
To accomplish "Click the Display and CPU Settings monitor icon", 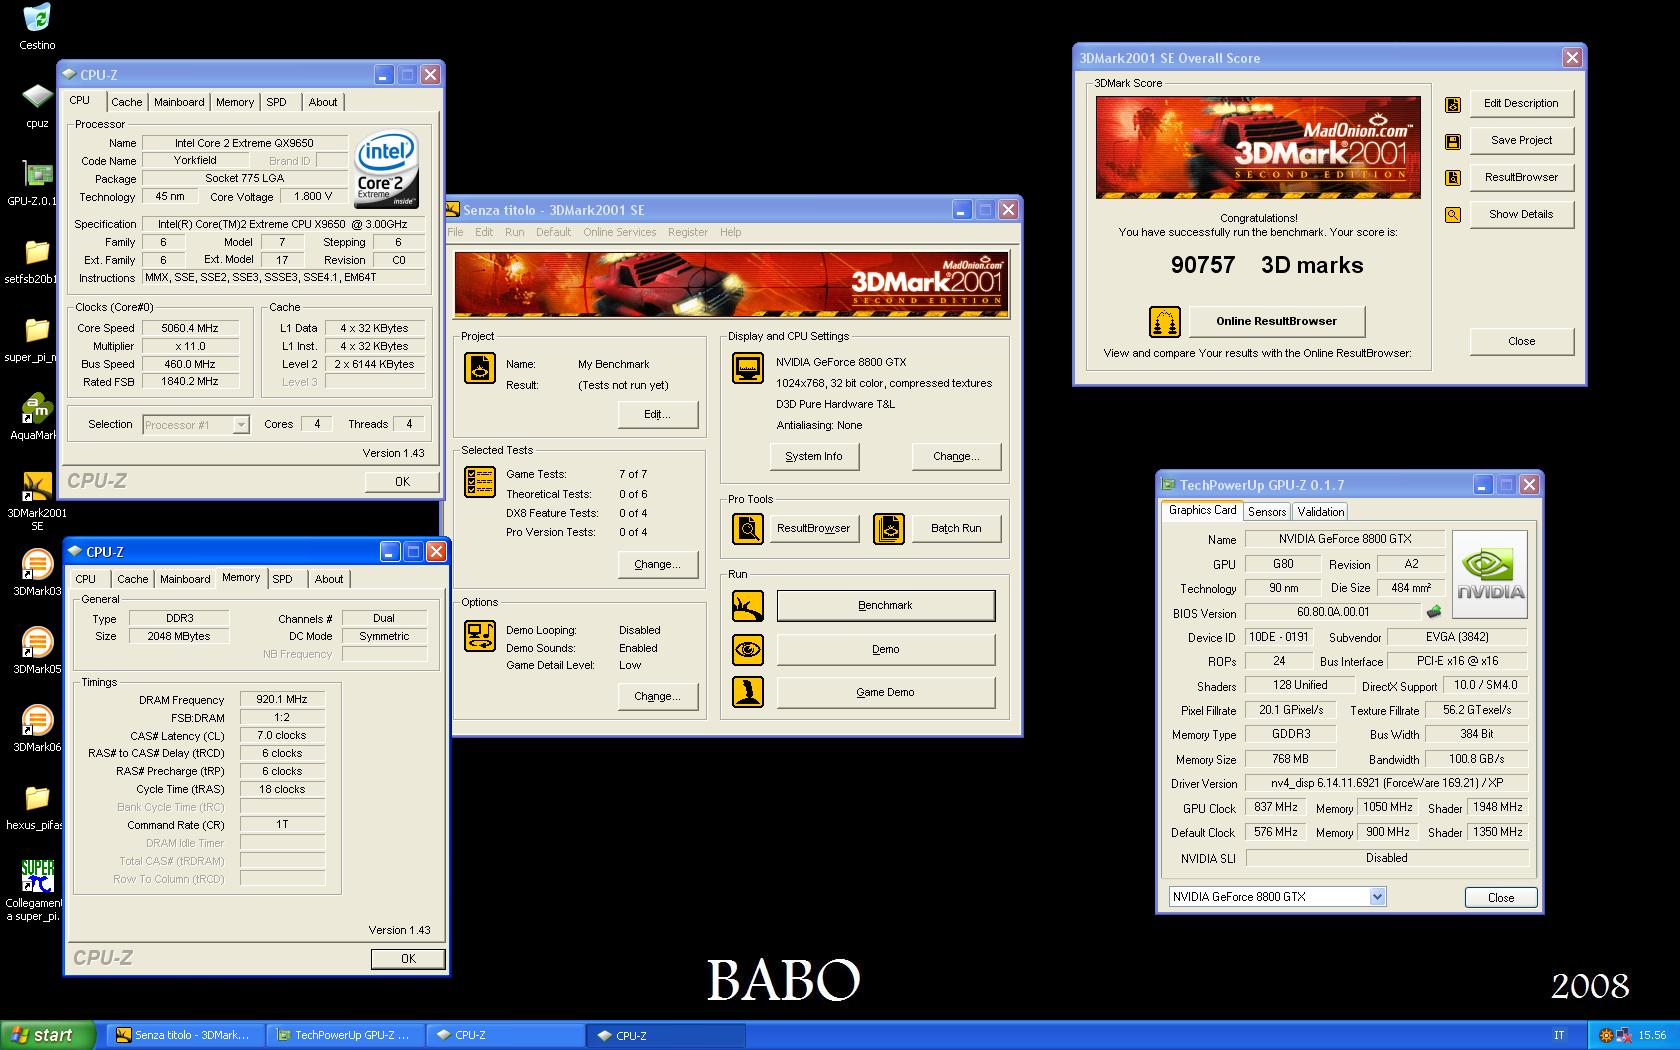I will 747,368.
